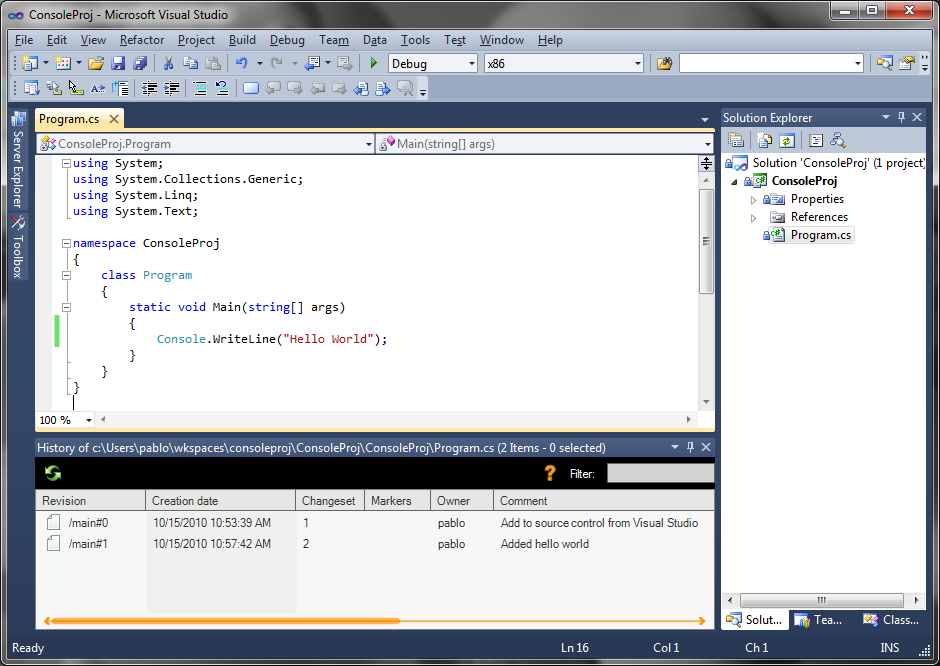The height and width of the screenshot is (666, 940).
Task: Uncomment the selected lines icon
Action: pos(222,89)
